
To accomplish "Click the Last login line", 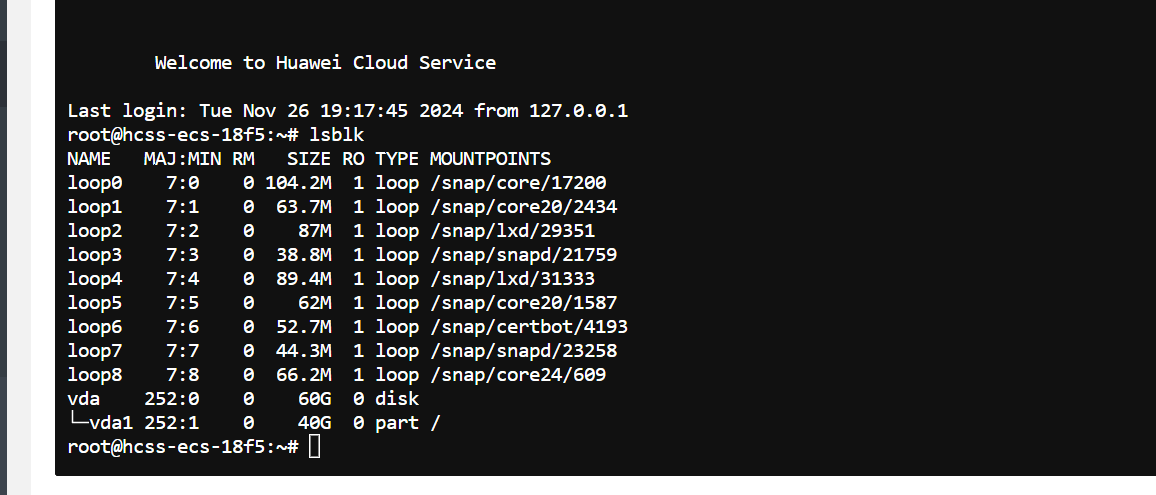I will 347,111.
